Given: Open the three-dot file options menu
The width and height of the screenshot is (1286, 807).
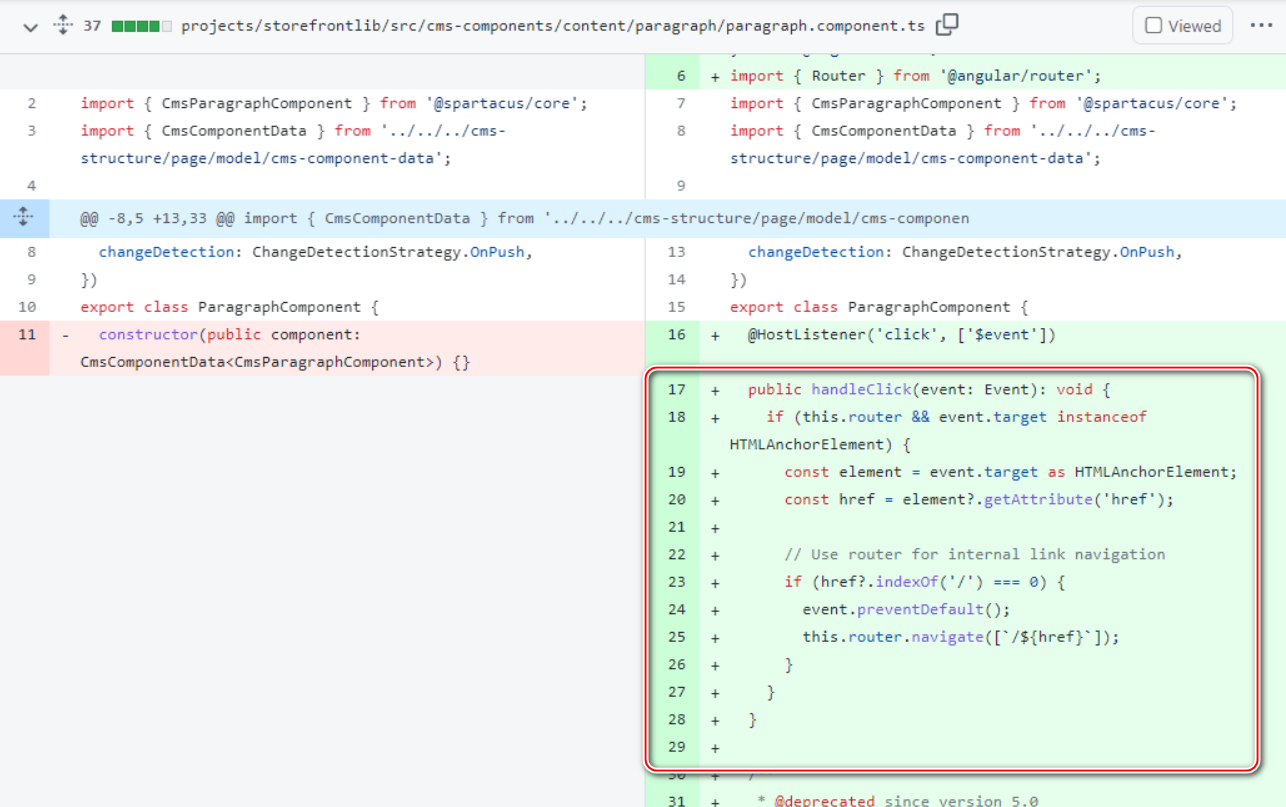Looking at the screenshot, I should click(1261, 26).
